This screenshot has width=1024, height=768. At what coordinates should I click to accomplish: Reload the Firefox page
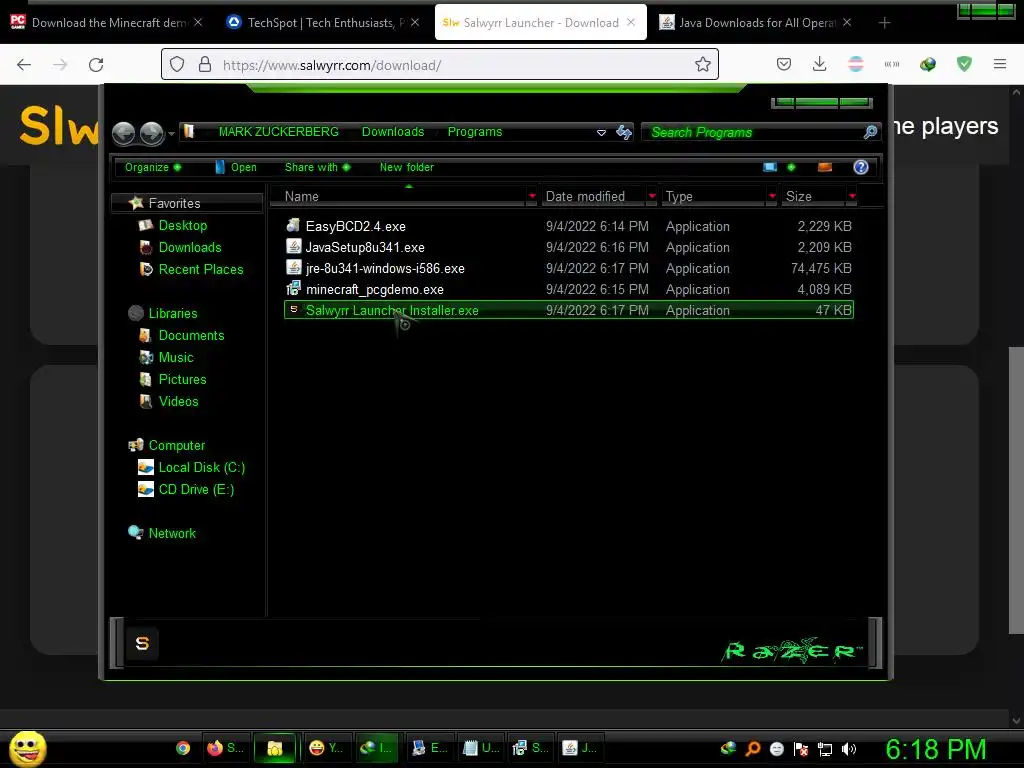96,65
